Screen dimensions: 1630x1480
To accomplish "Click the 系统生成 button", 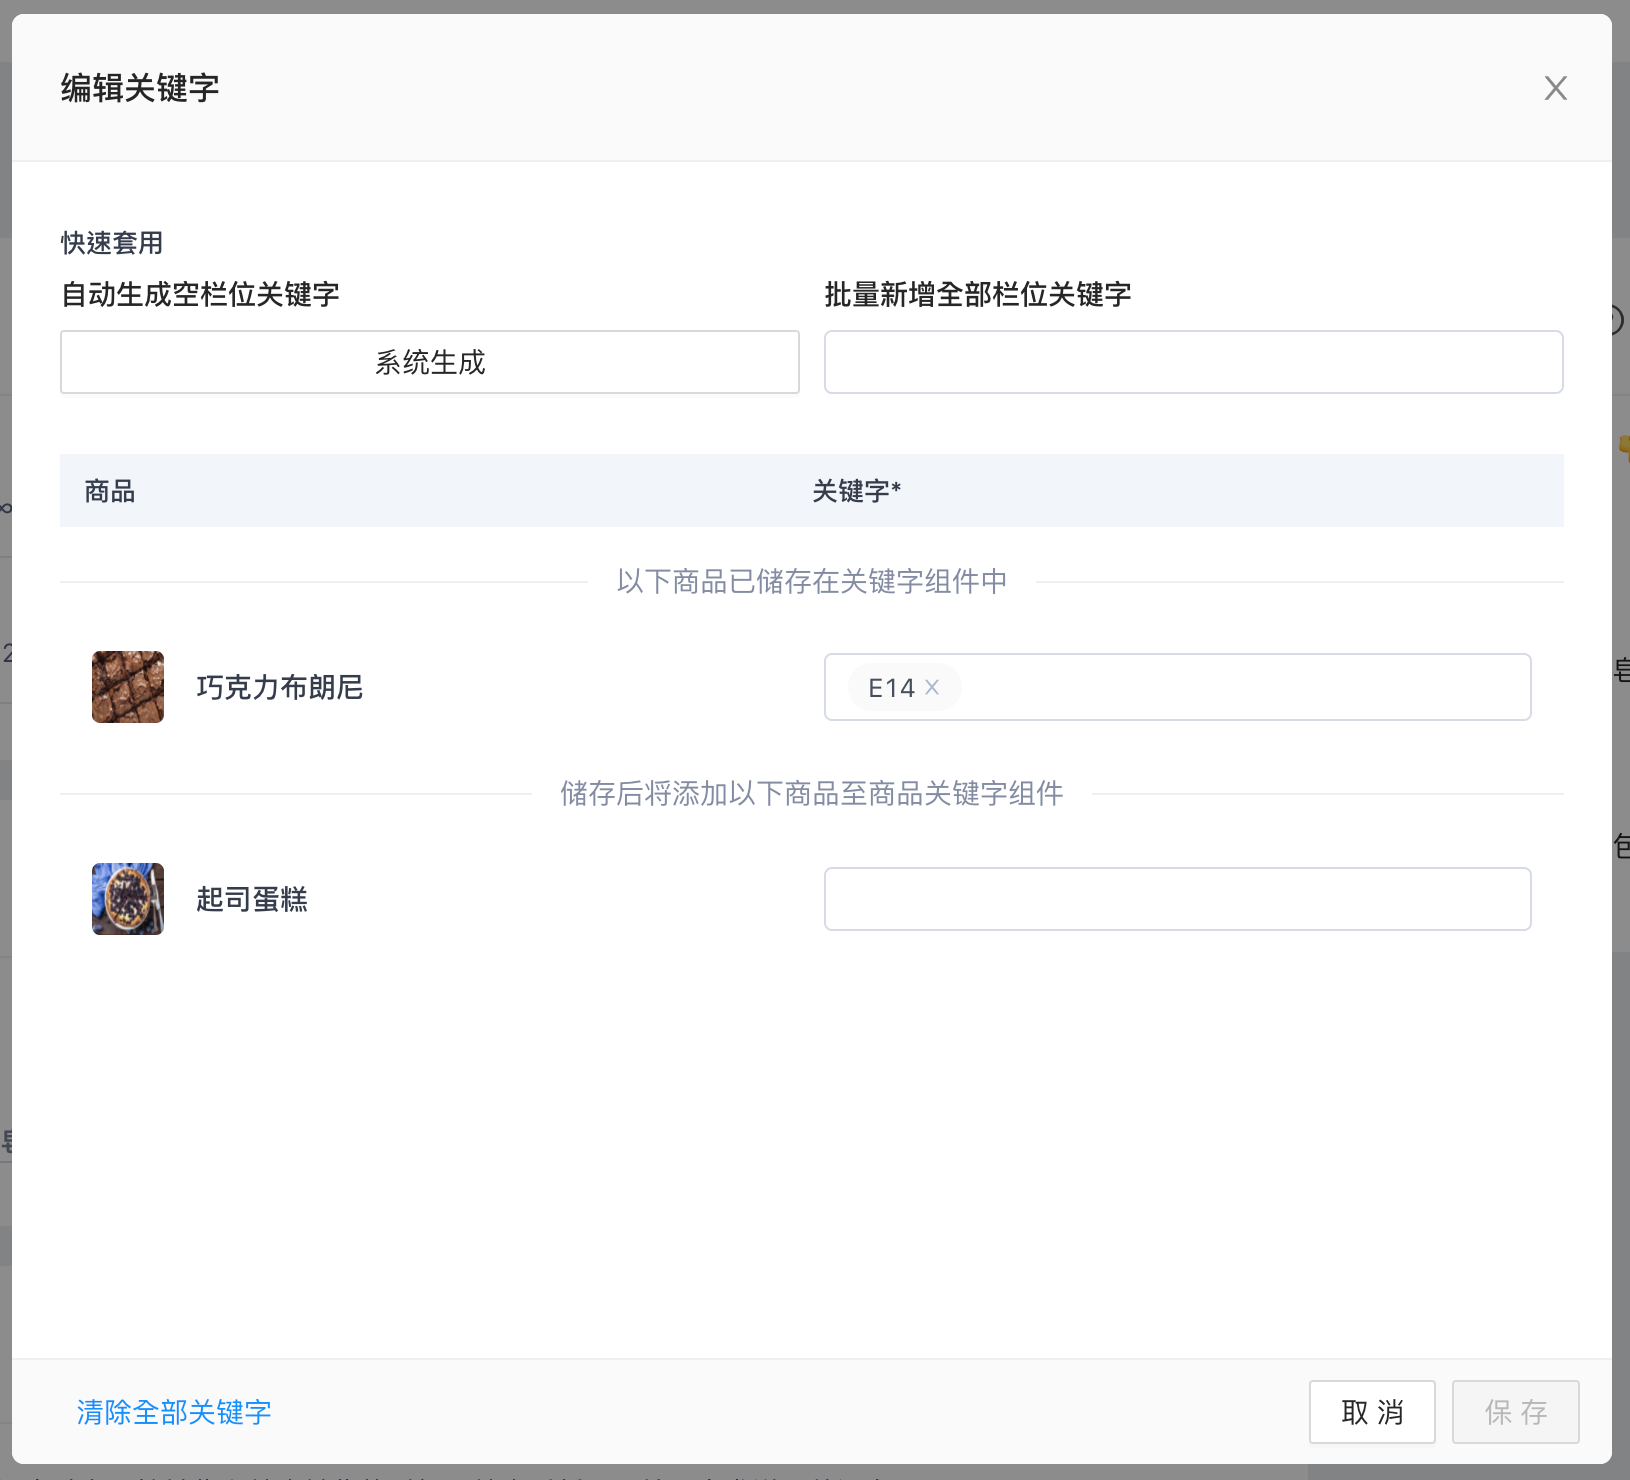I will 430,362.
